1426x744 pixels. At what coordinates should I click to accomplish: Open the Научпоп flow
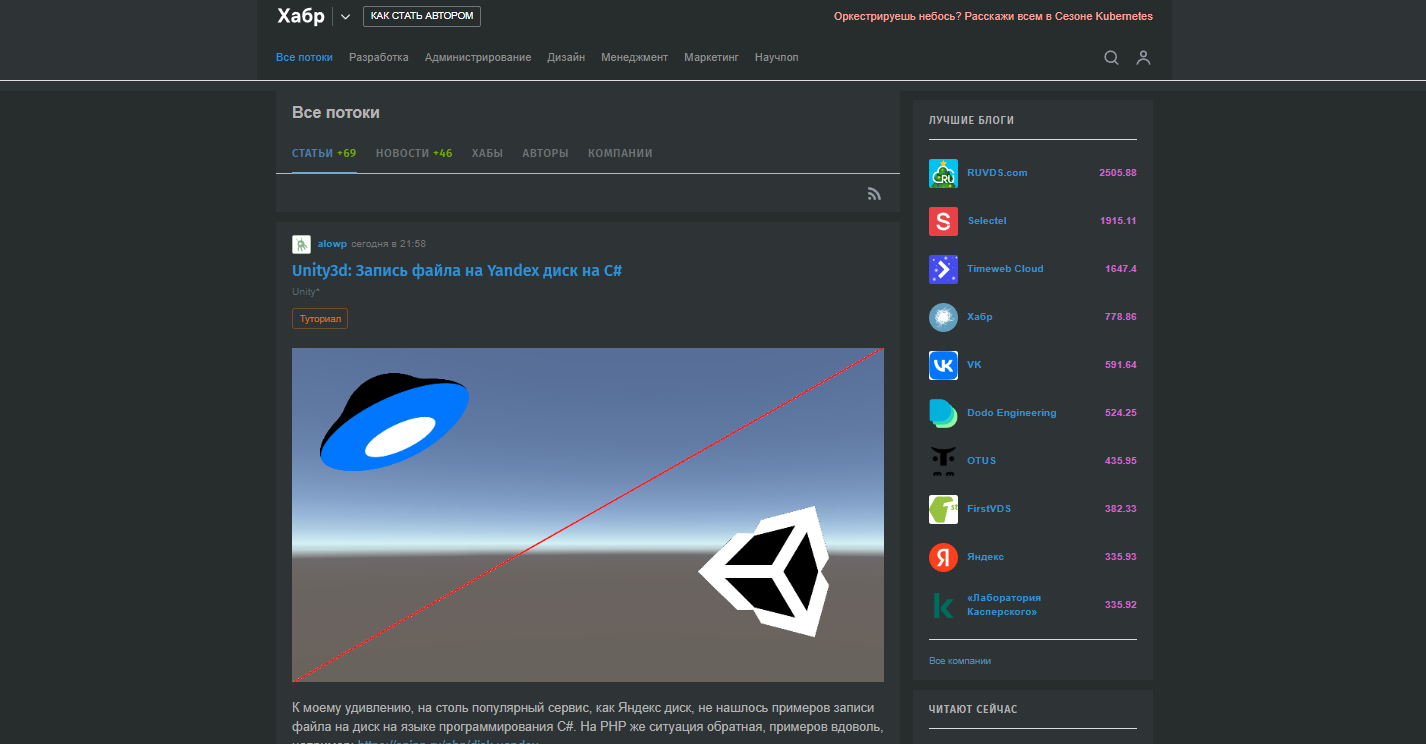777,58
